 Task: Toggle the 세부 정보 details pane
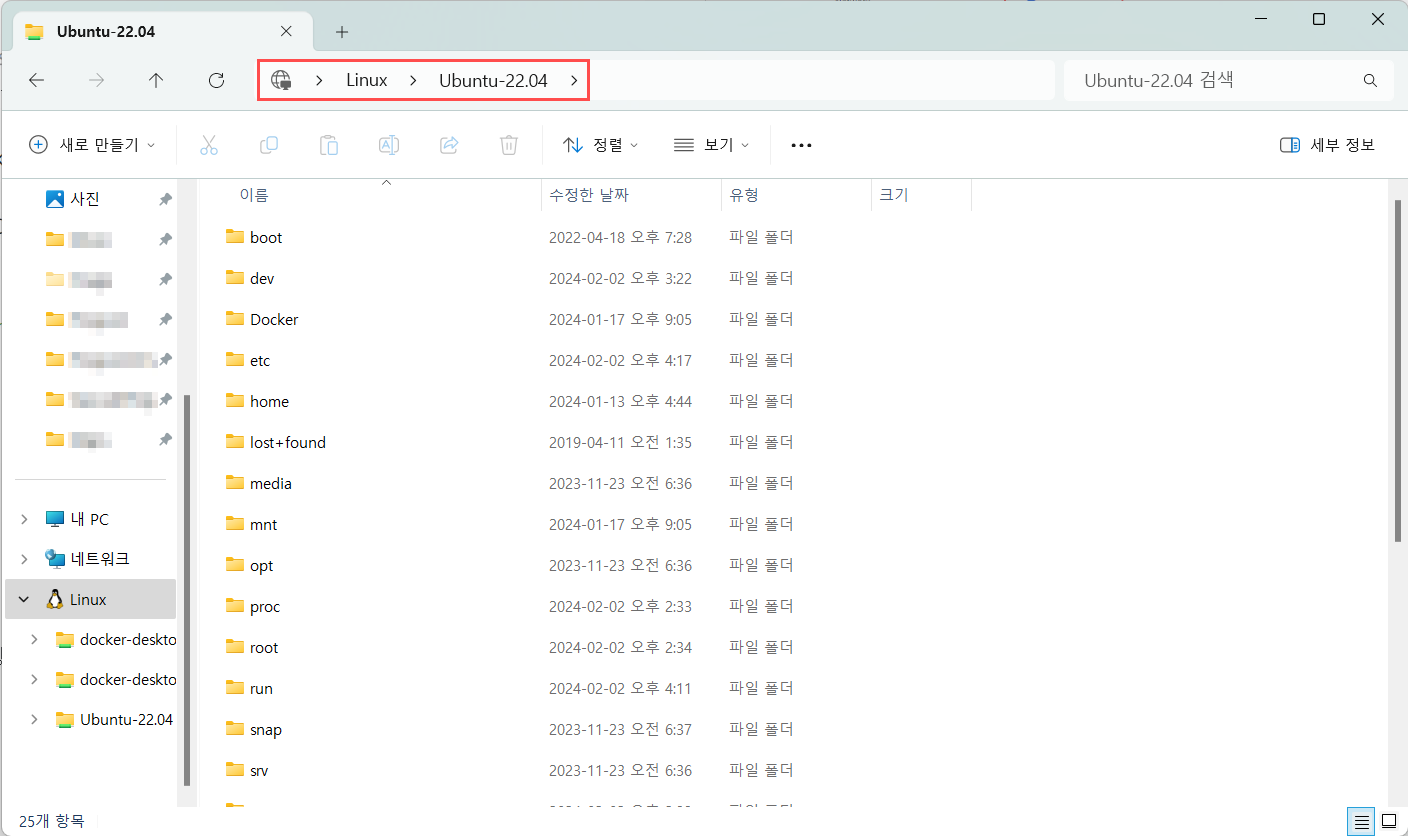point(1328,145)
